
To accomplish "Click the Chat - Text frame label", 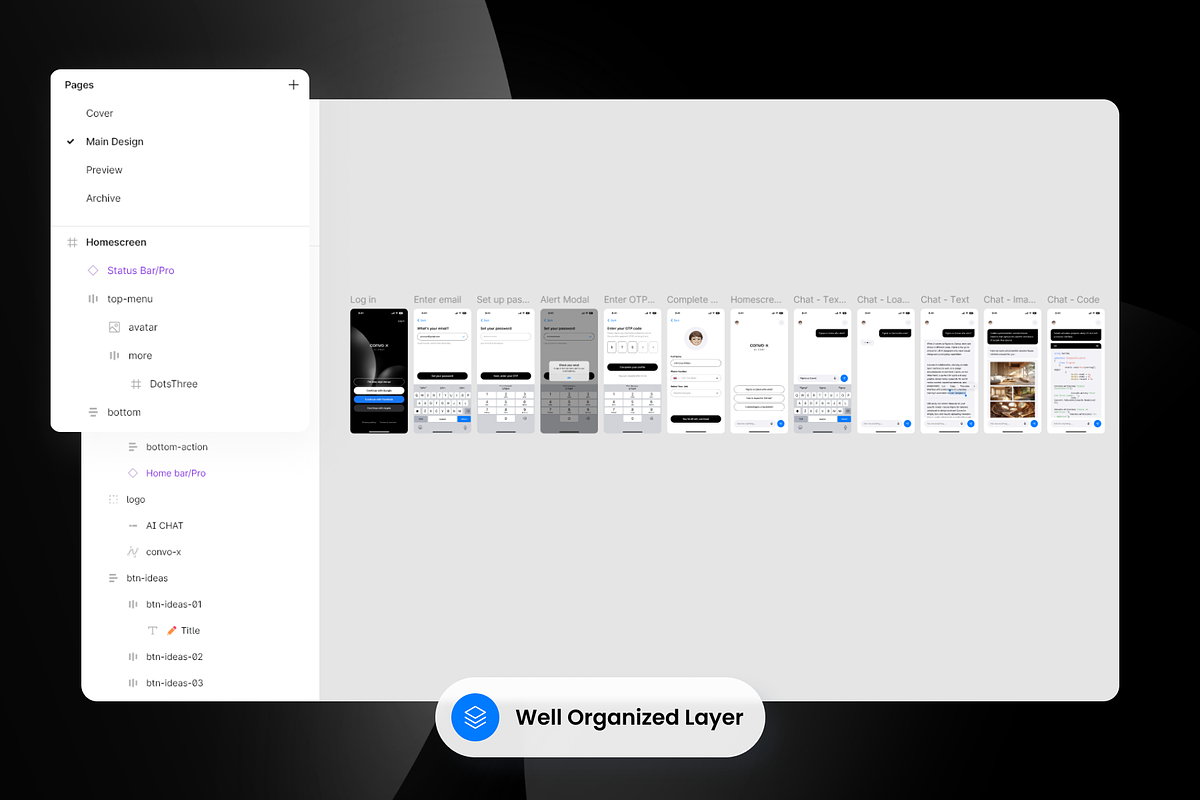I will click(945, 300).
